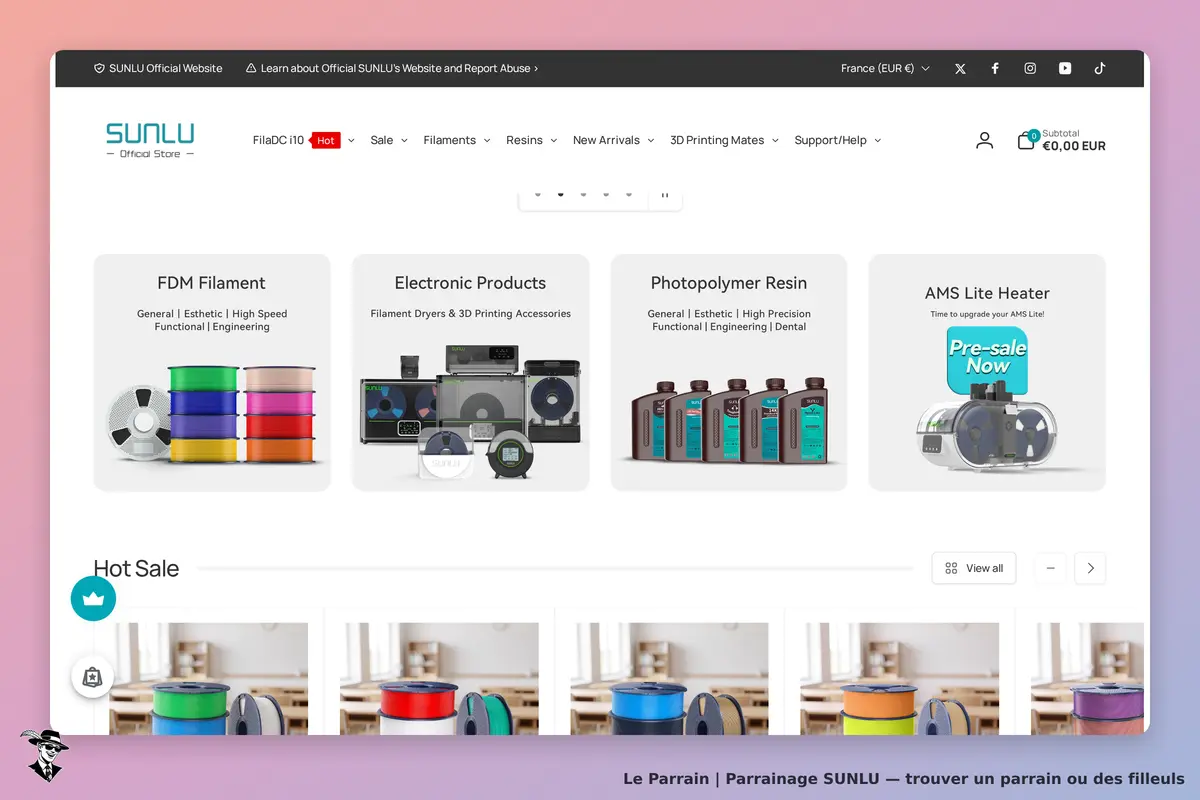The height and width of the screenshot is (800, 1200).
Task: Expand the Support/Help menu
Action: [838, 141]
